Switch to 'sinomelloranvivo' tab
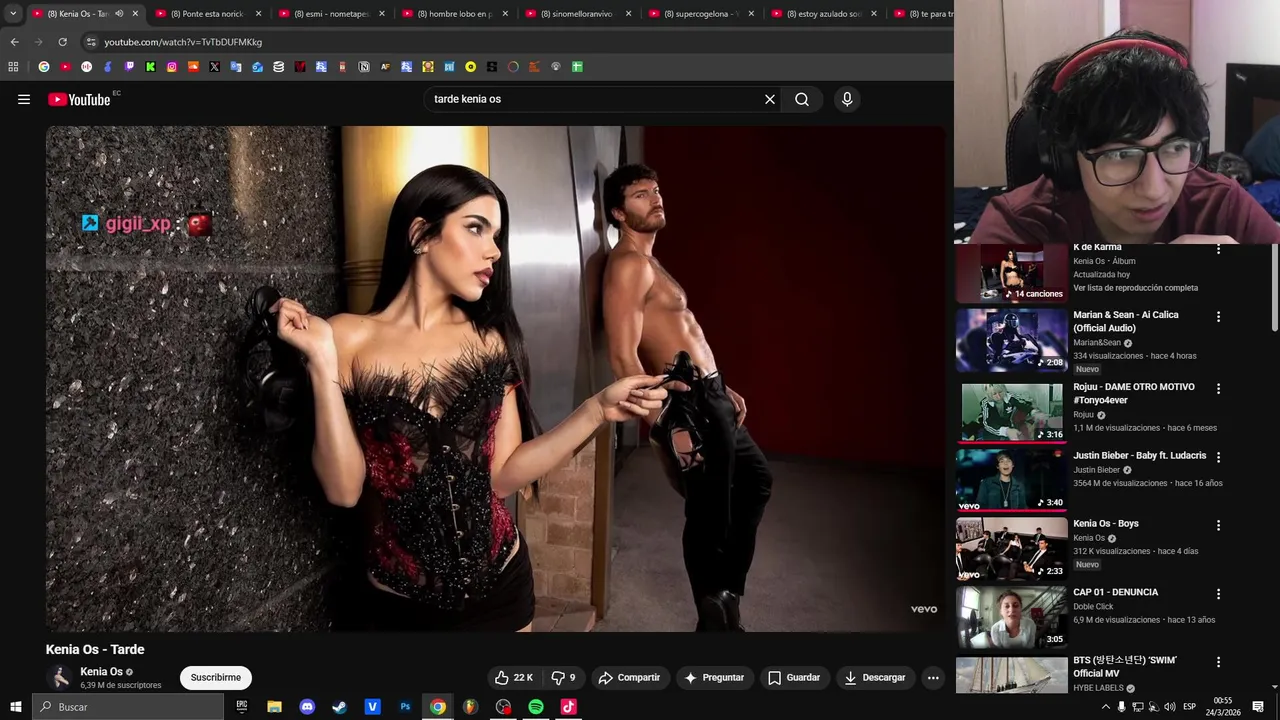 tap(578, 14)
